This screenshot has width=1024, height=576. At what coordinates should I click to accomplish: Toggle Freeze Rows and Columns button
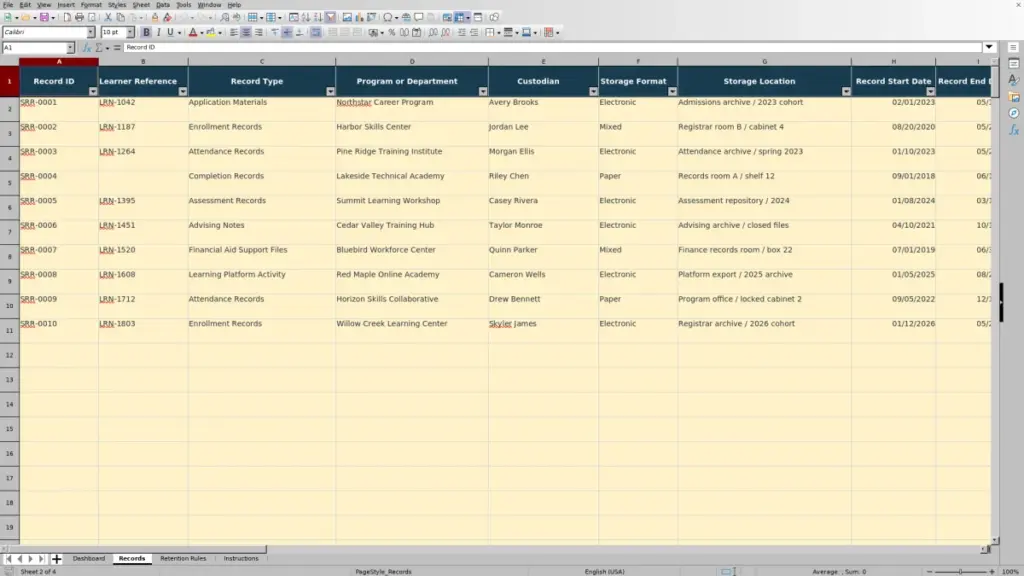coord(459,17)
